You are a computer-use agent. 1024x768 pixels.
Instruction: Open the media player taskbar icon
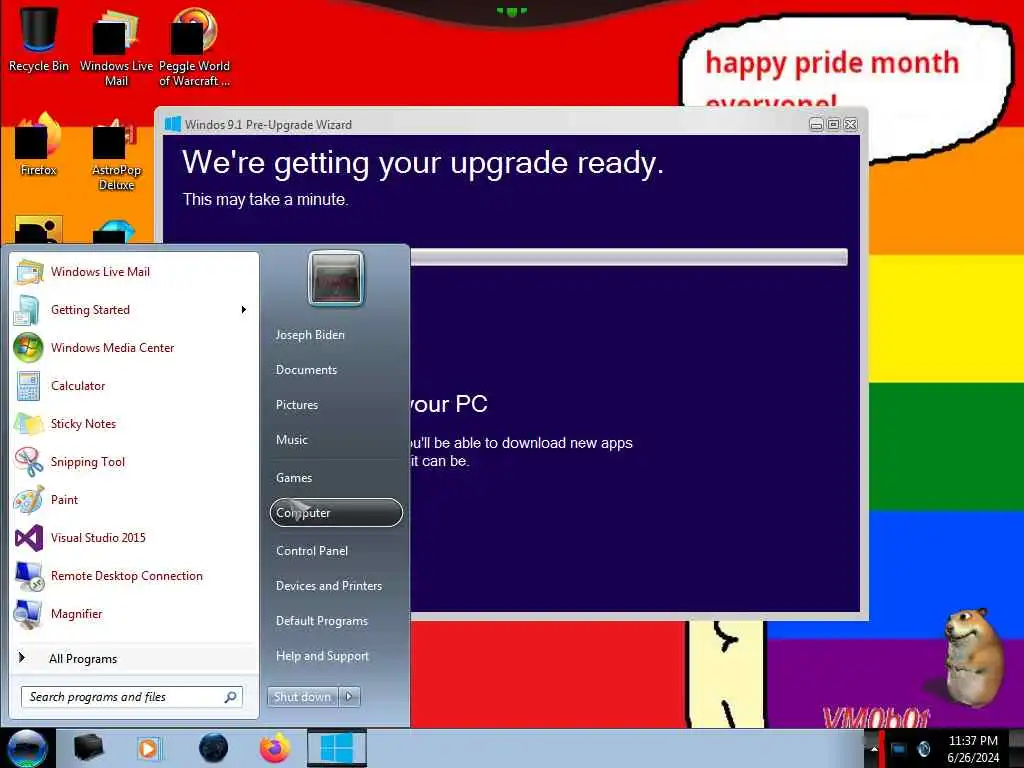pyautogui.click(x=148, y=748)
